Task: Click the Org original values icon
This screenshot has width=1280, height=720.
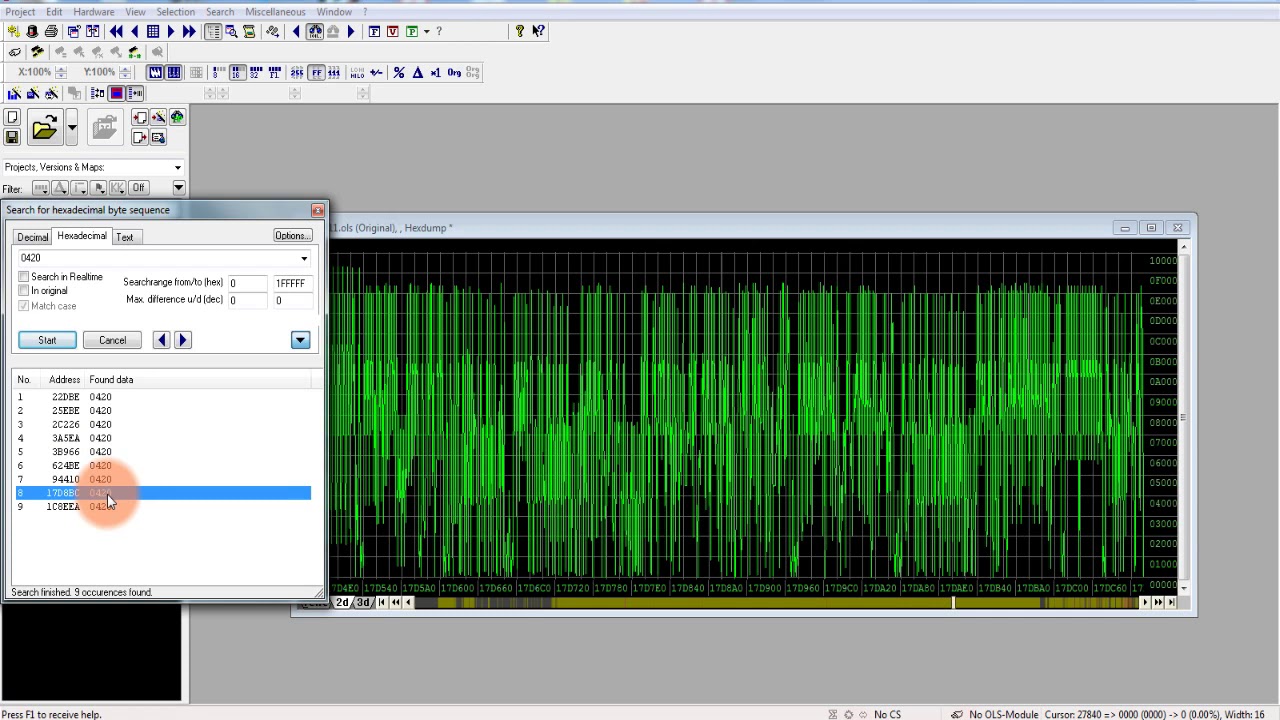Action: click(454, 73)
